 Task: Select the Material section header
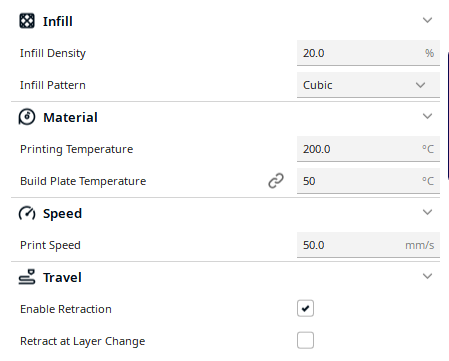click(225, 117)
